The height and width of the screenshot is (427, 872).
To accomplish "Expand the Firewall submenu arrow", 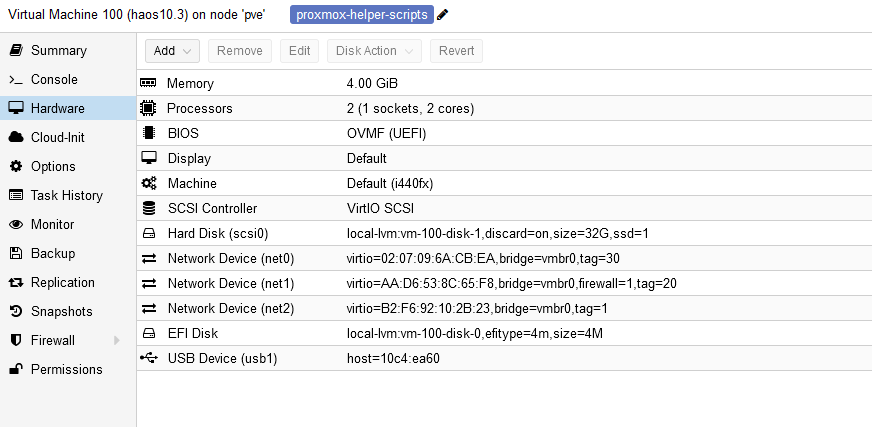I will (117, 341).
